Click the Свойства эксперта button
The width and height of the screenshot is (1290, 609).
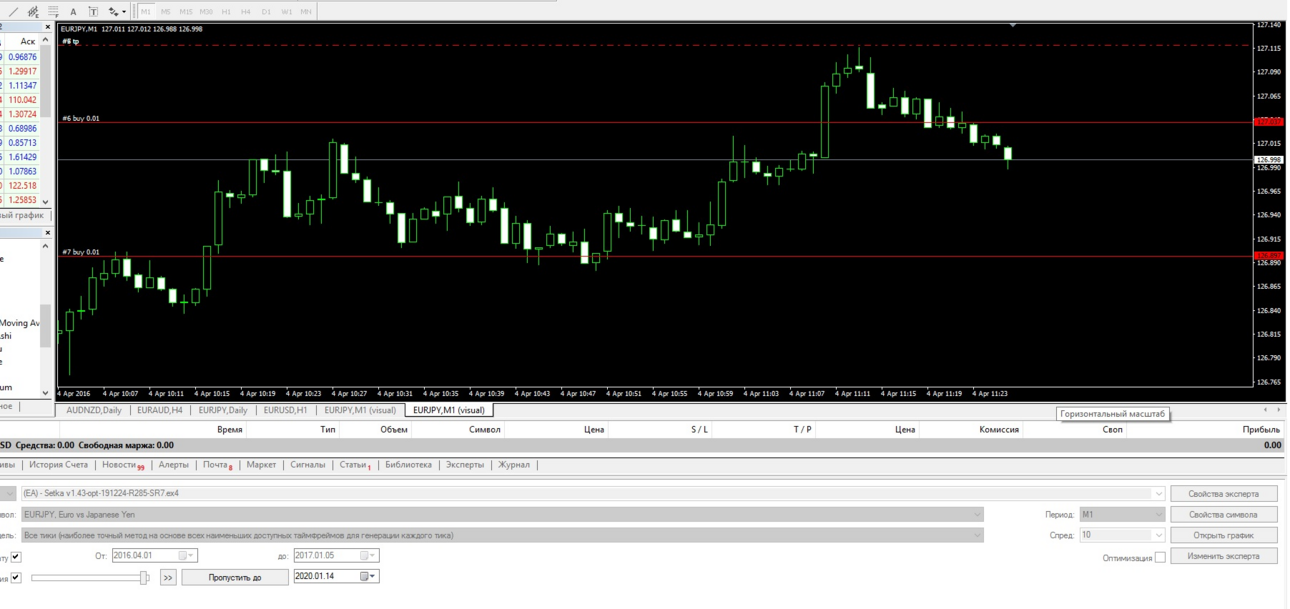(1224, 493)
